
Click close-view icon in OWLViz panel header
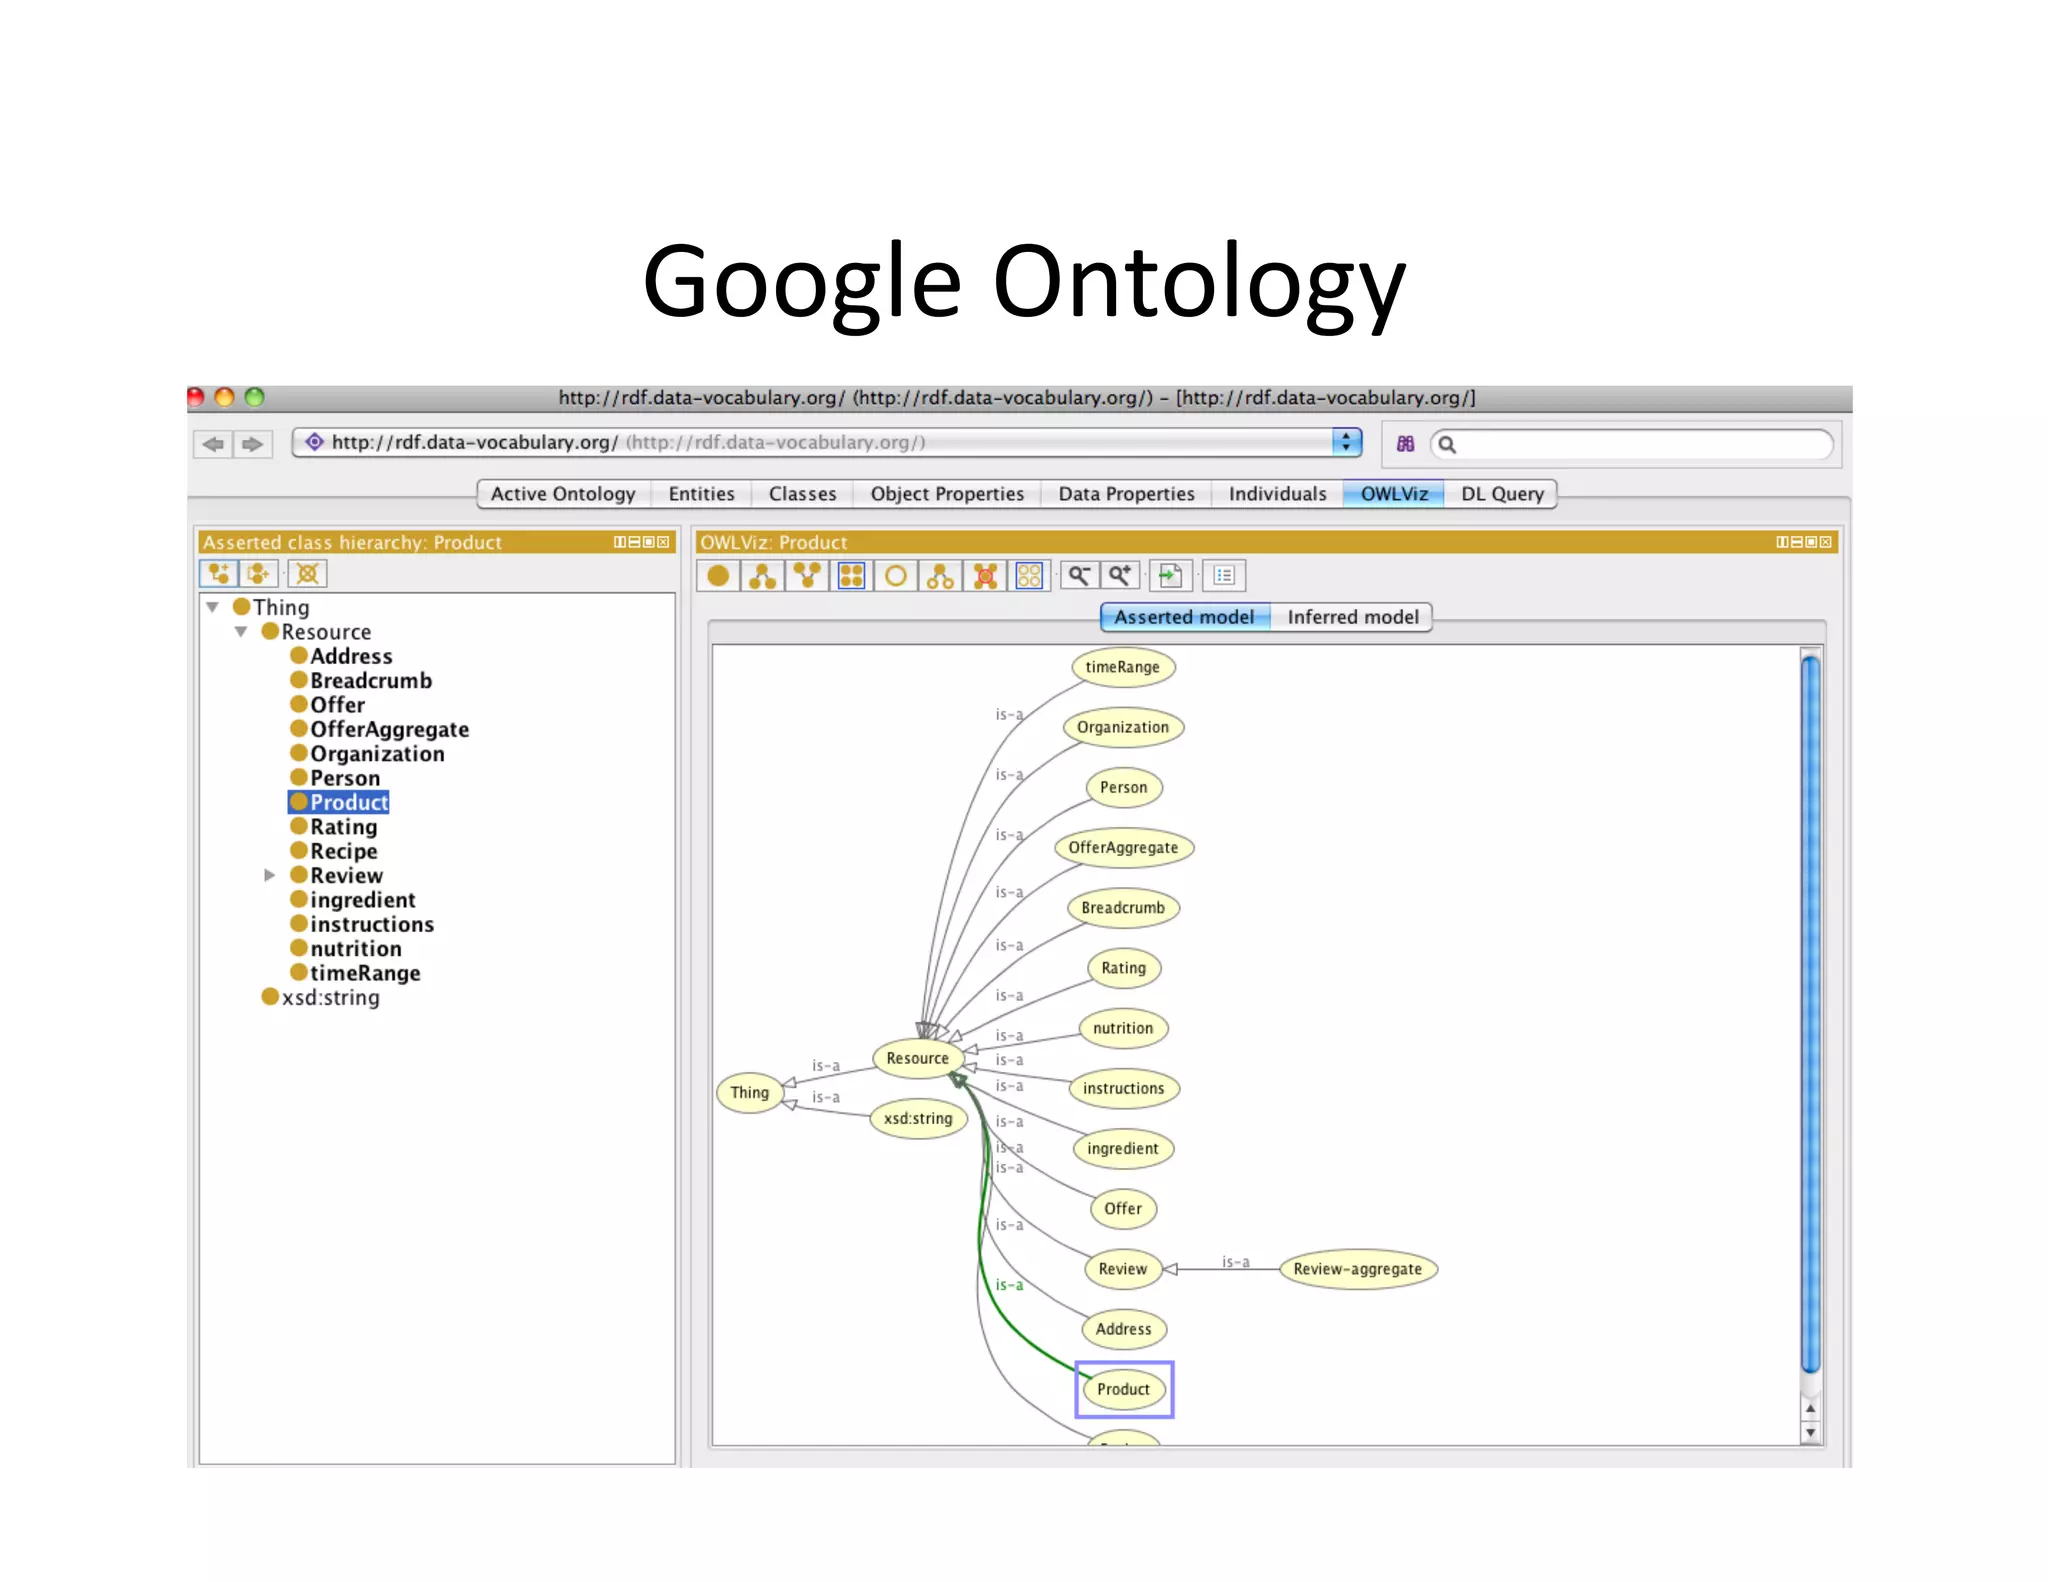[1826, 542]
